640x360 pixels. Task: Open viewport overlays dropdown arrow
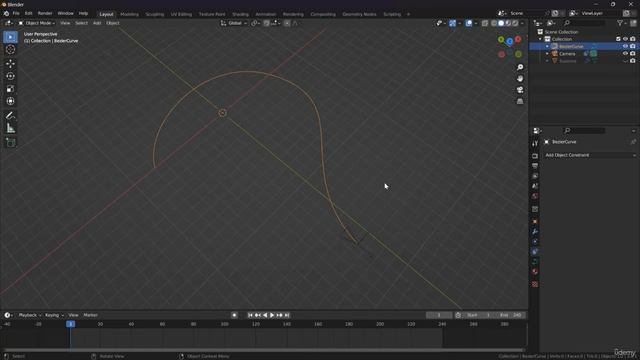476,23
